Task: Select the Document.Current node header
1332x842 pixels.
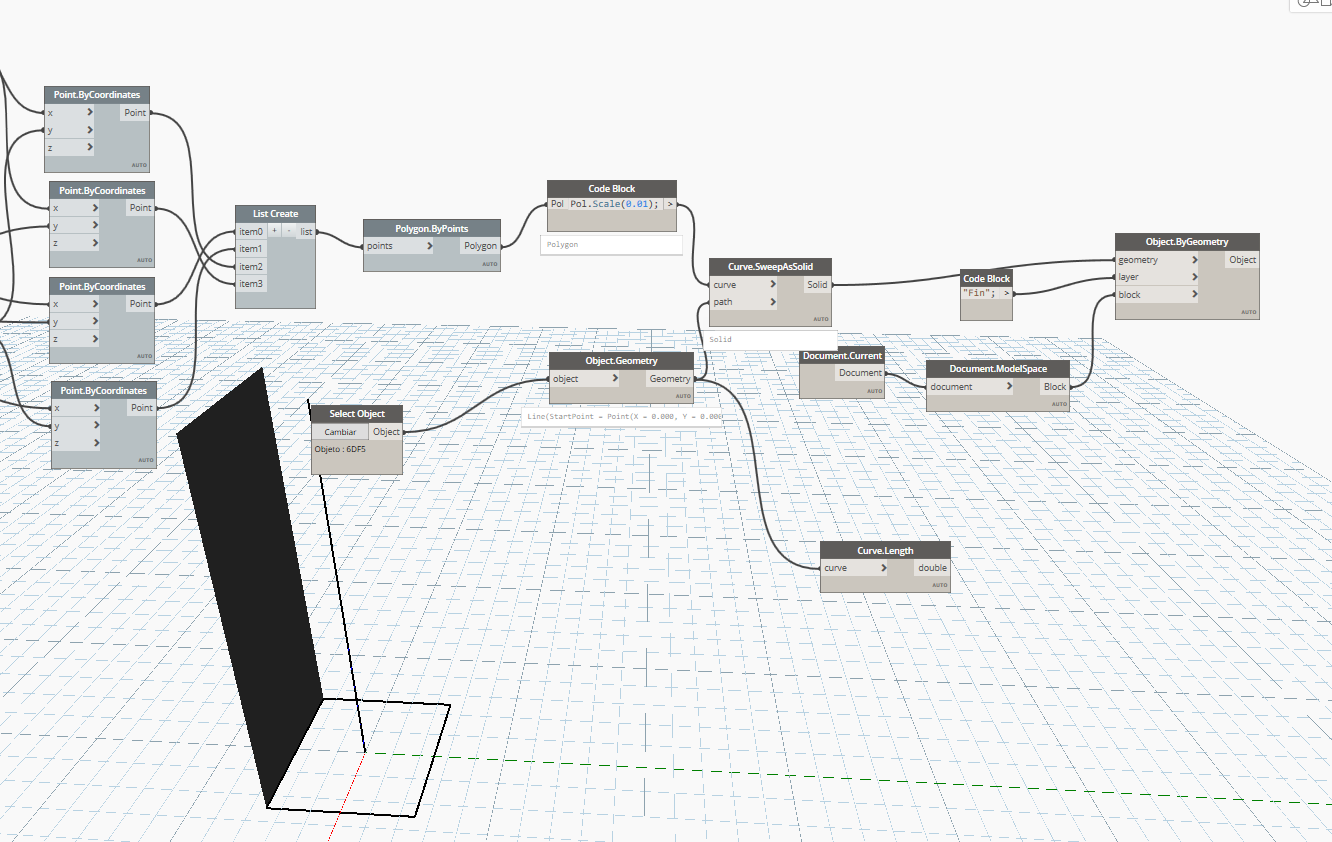Action: click(x=842, y=356)
